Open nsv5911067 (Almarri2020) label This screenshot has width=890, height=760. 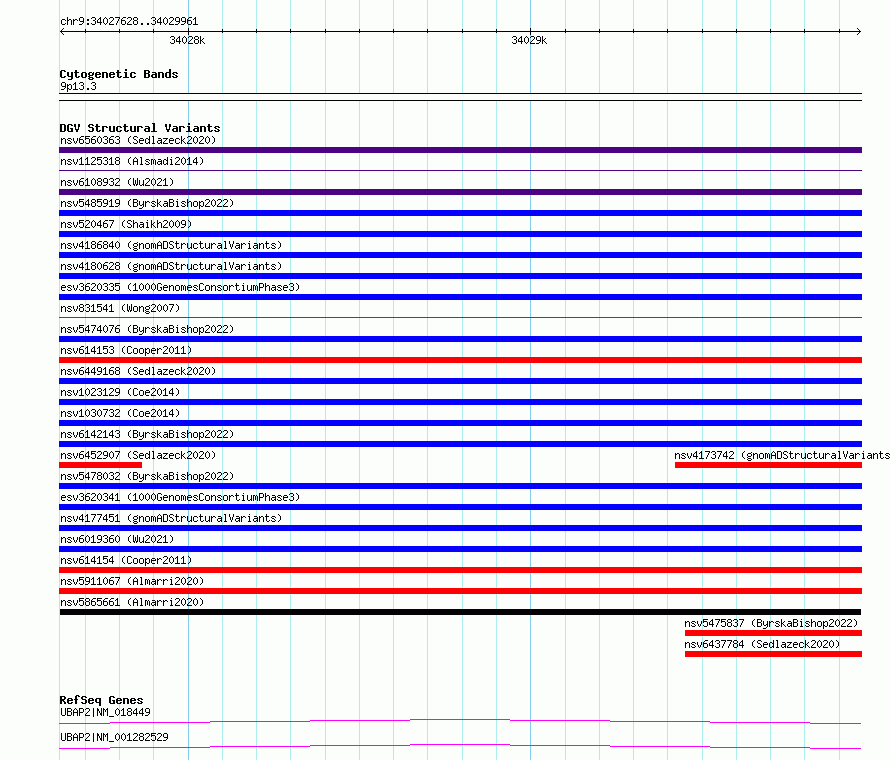132,581
